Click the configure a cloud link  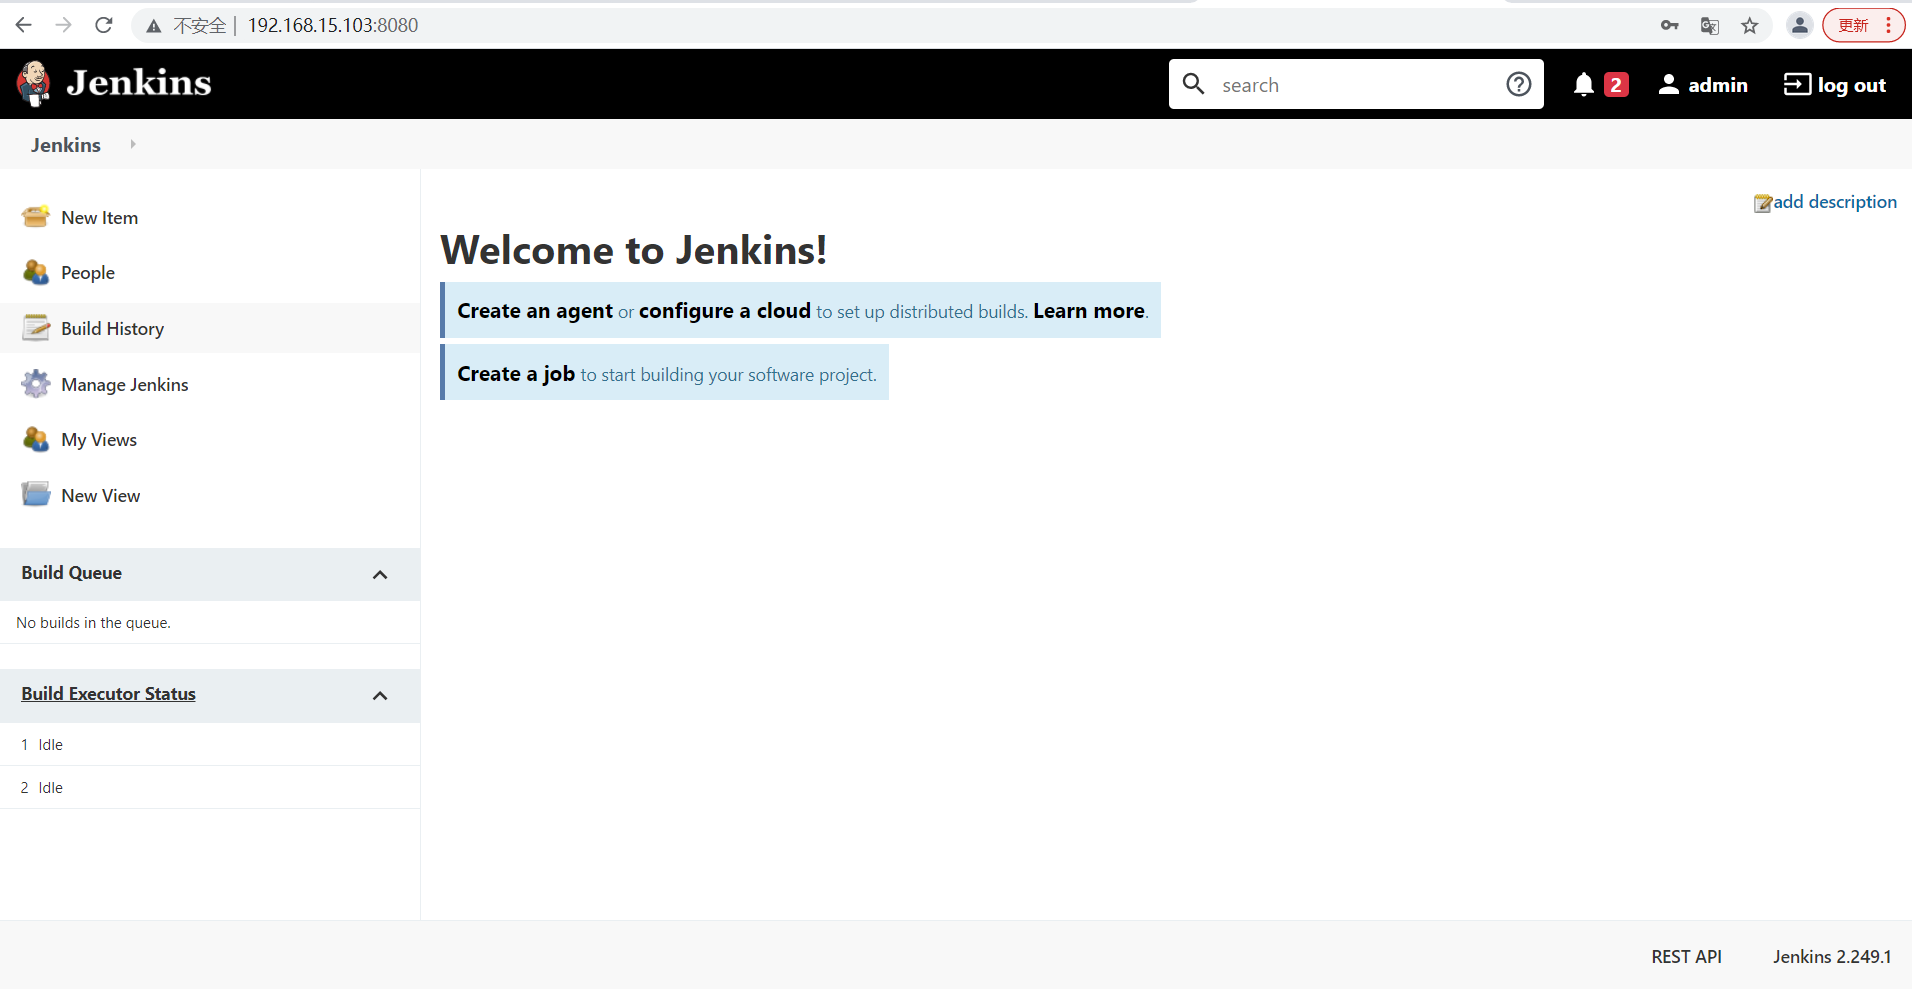point(725,311)
